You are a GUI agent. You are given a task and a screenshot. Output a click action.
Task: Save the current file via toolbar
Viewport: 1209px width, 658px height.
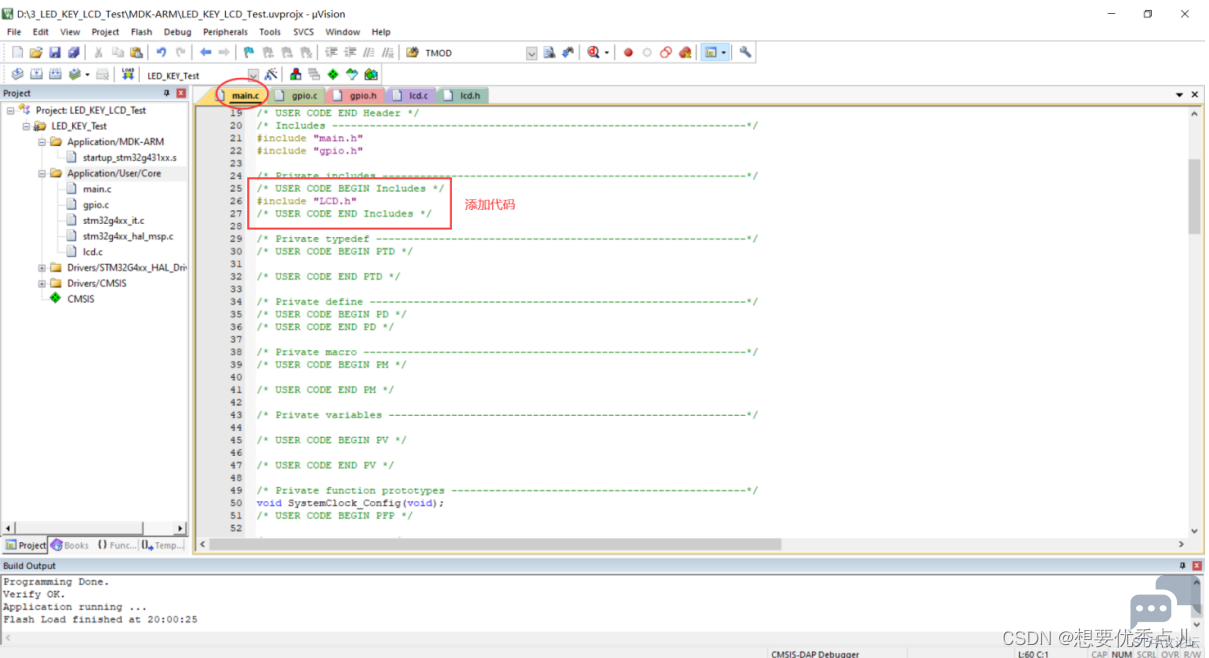pyautogui.click(x=55, y=53)
